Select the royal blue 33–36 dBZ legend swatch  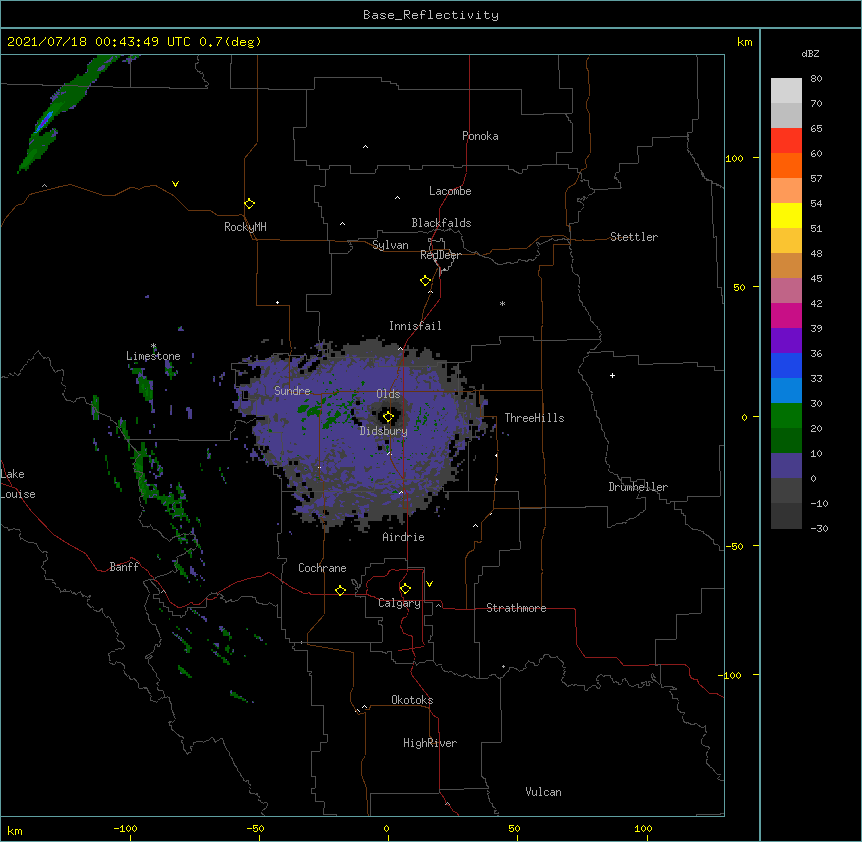pos(786,365)
